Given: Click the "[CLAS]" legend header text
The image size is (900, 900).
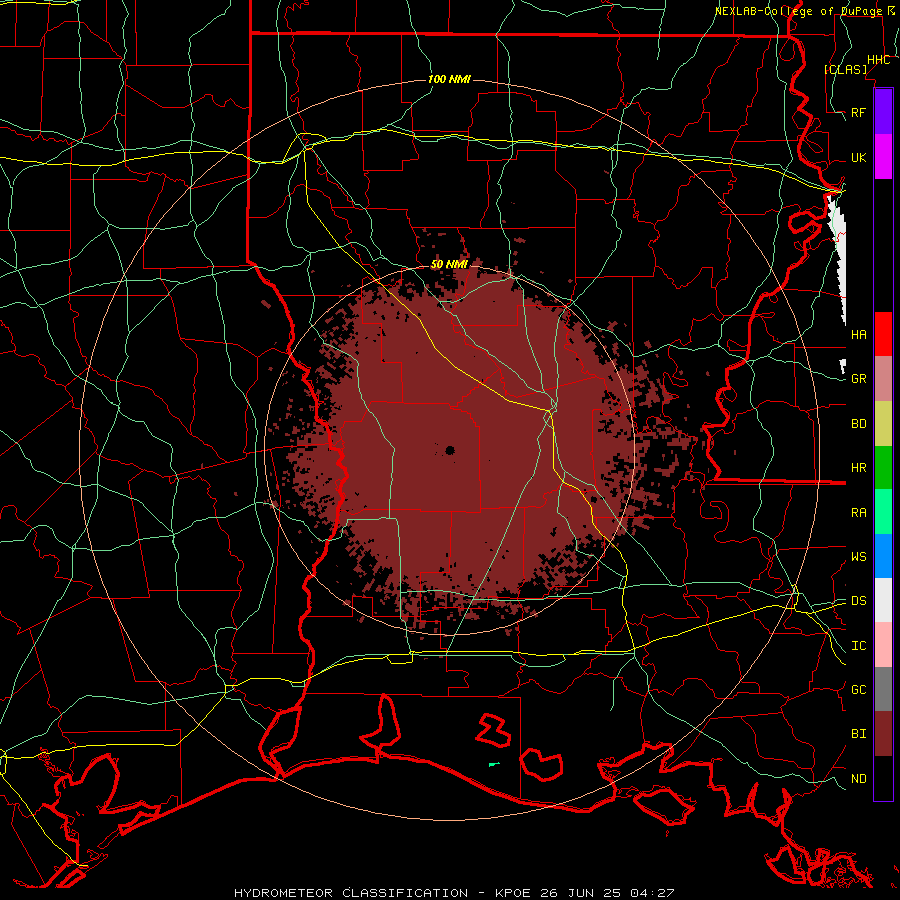Looking at the screenshot, I should tap(845, 69).
